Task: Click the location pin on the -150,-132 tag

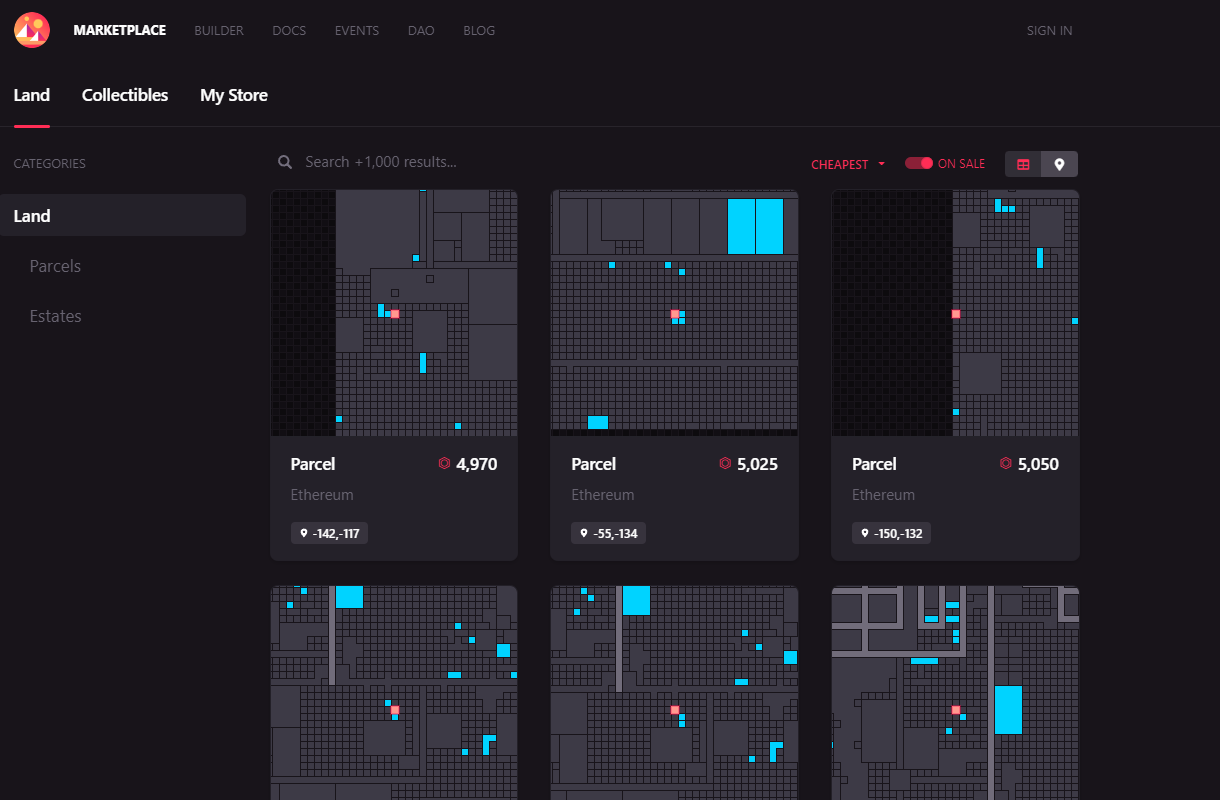Action: [864, 532]
